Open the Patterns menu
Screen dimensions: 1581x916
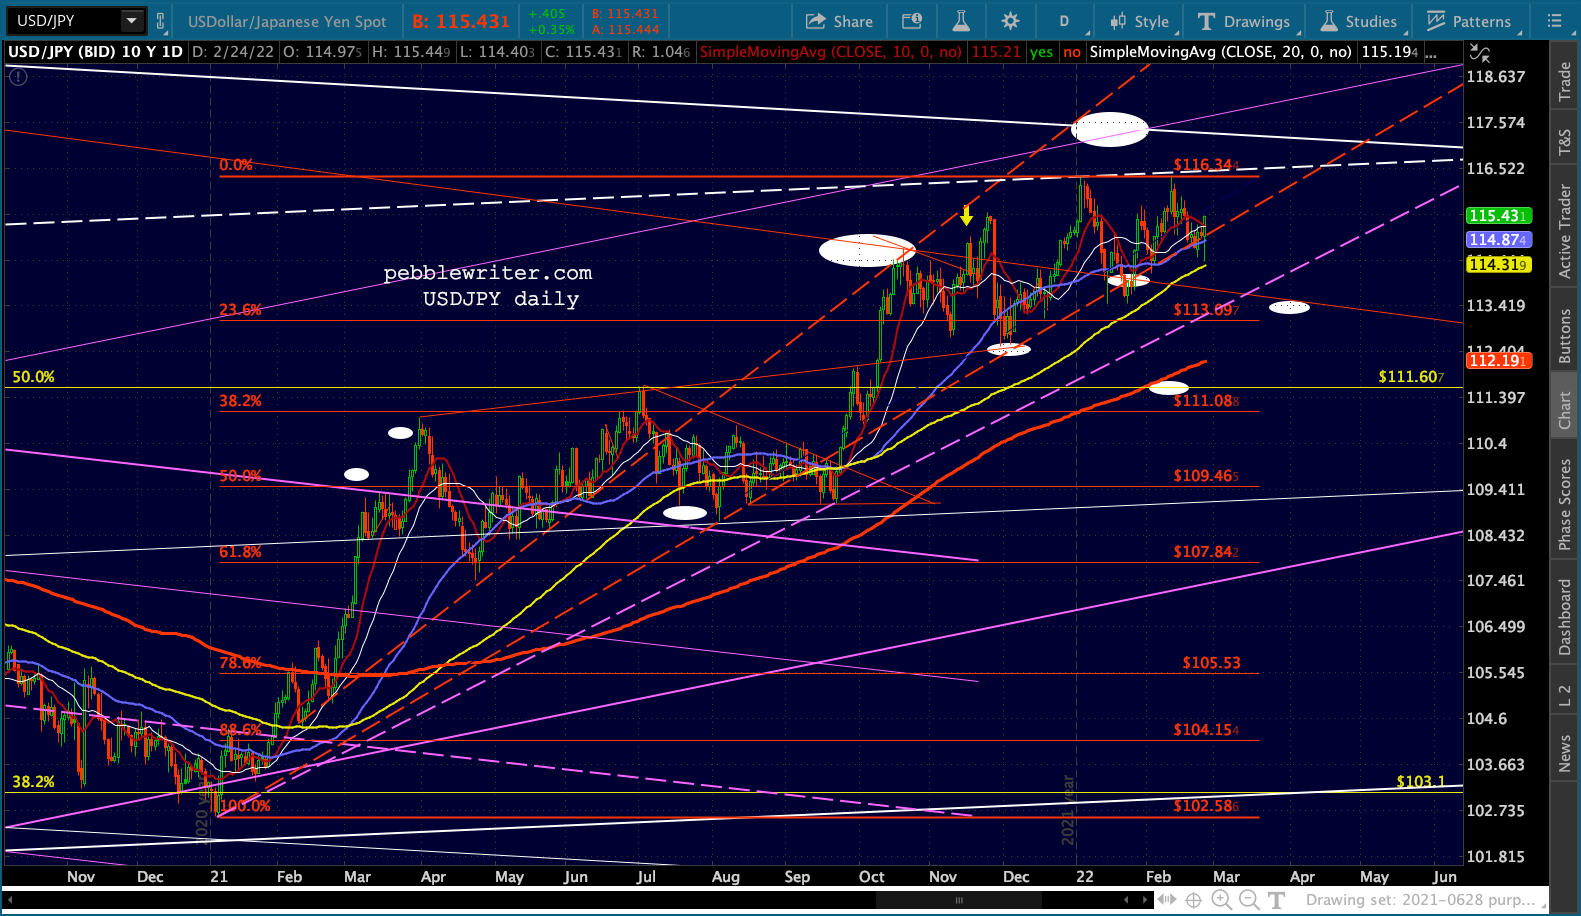point(1468,21)
